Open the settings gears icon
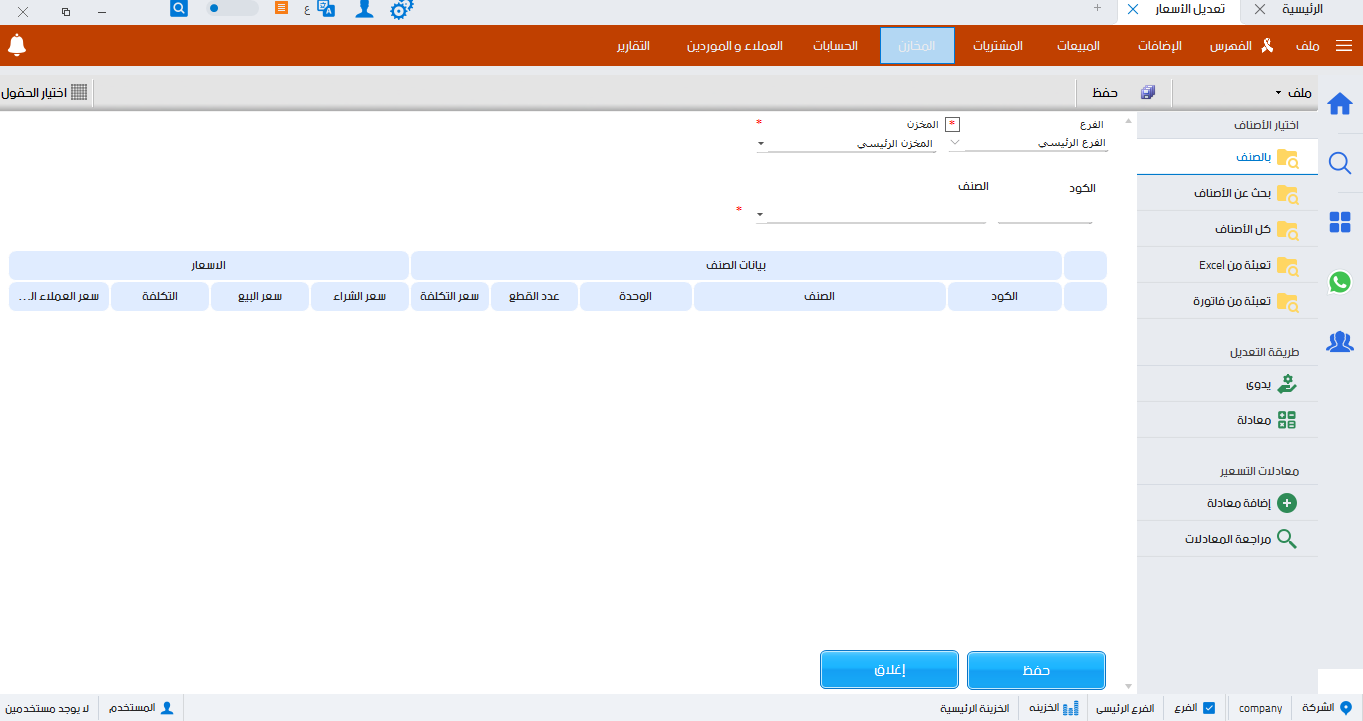The image size is (1363, 721). 401,10
